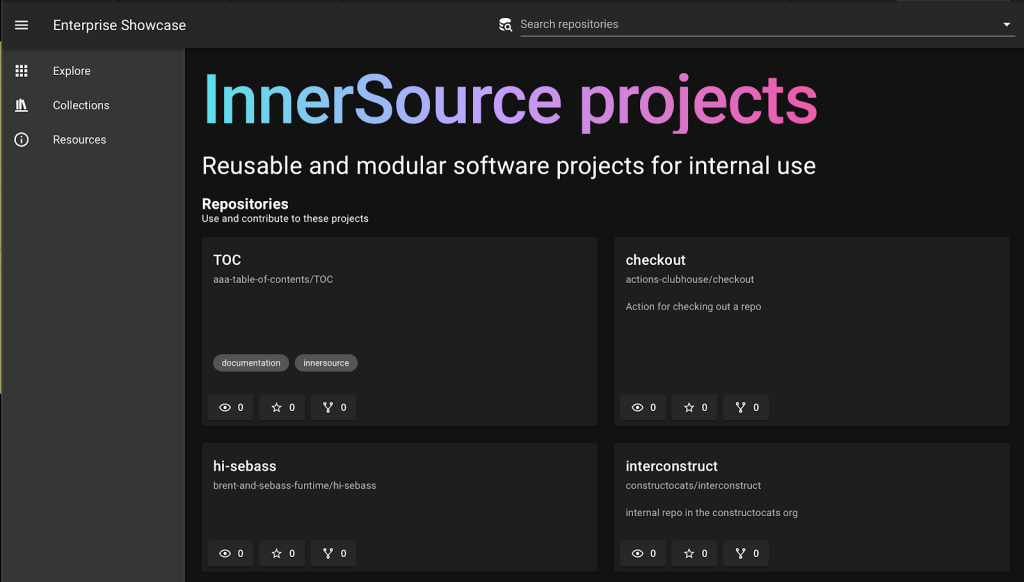The width and height of the screenshot is (1024, 582).
Task: Click the Collections books icon
Action: [21, 105]
